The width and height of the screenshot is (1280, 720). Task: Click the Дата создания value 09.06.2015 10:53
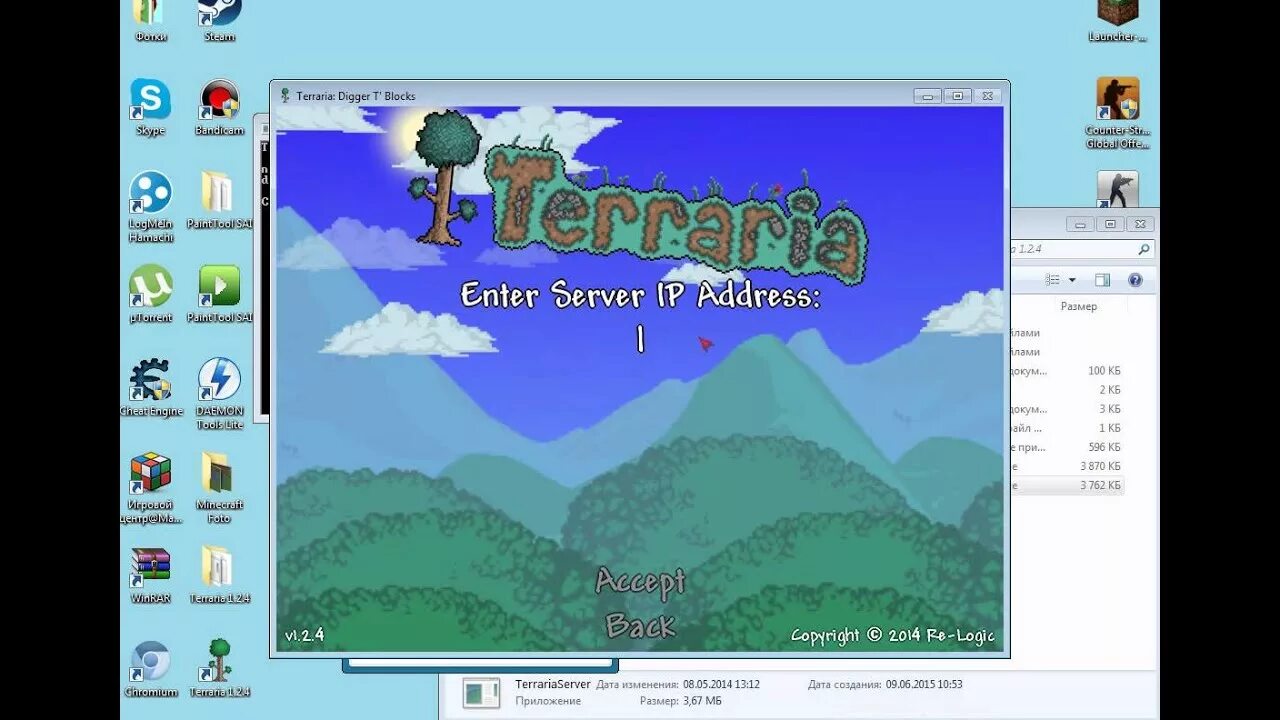pyautogui.click(x=924, y=684)
